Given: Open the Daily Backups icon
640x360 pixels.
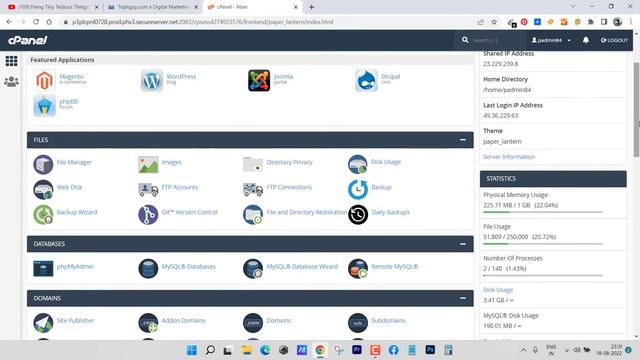Looking at the screenshot, I should click(358, 214).
